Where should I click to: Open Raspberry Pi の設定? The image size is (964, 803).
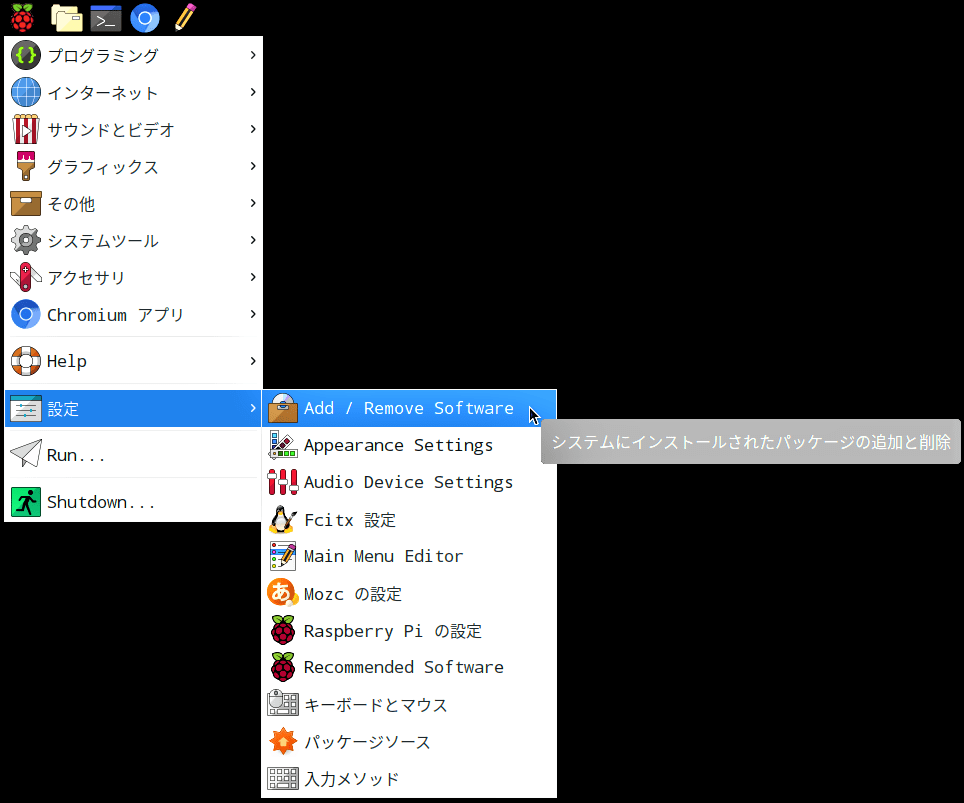click(x=409, y=630)
